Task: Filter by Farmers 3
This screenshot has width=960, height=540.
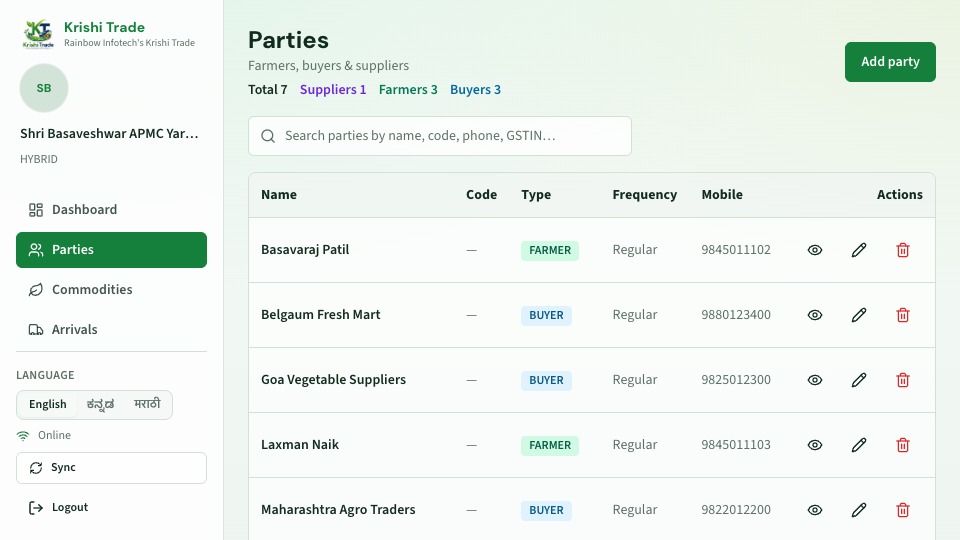Action: 408,89
